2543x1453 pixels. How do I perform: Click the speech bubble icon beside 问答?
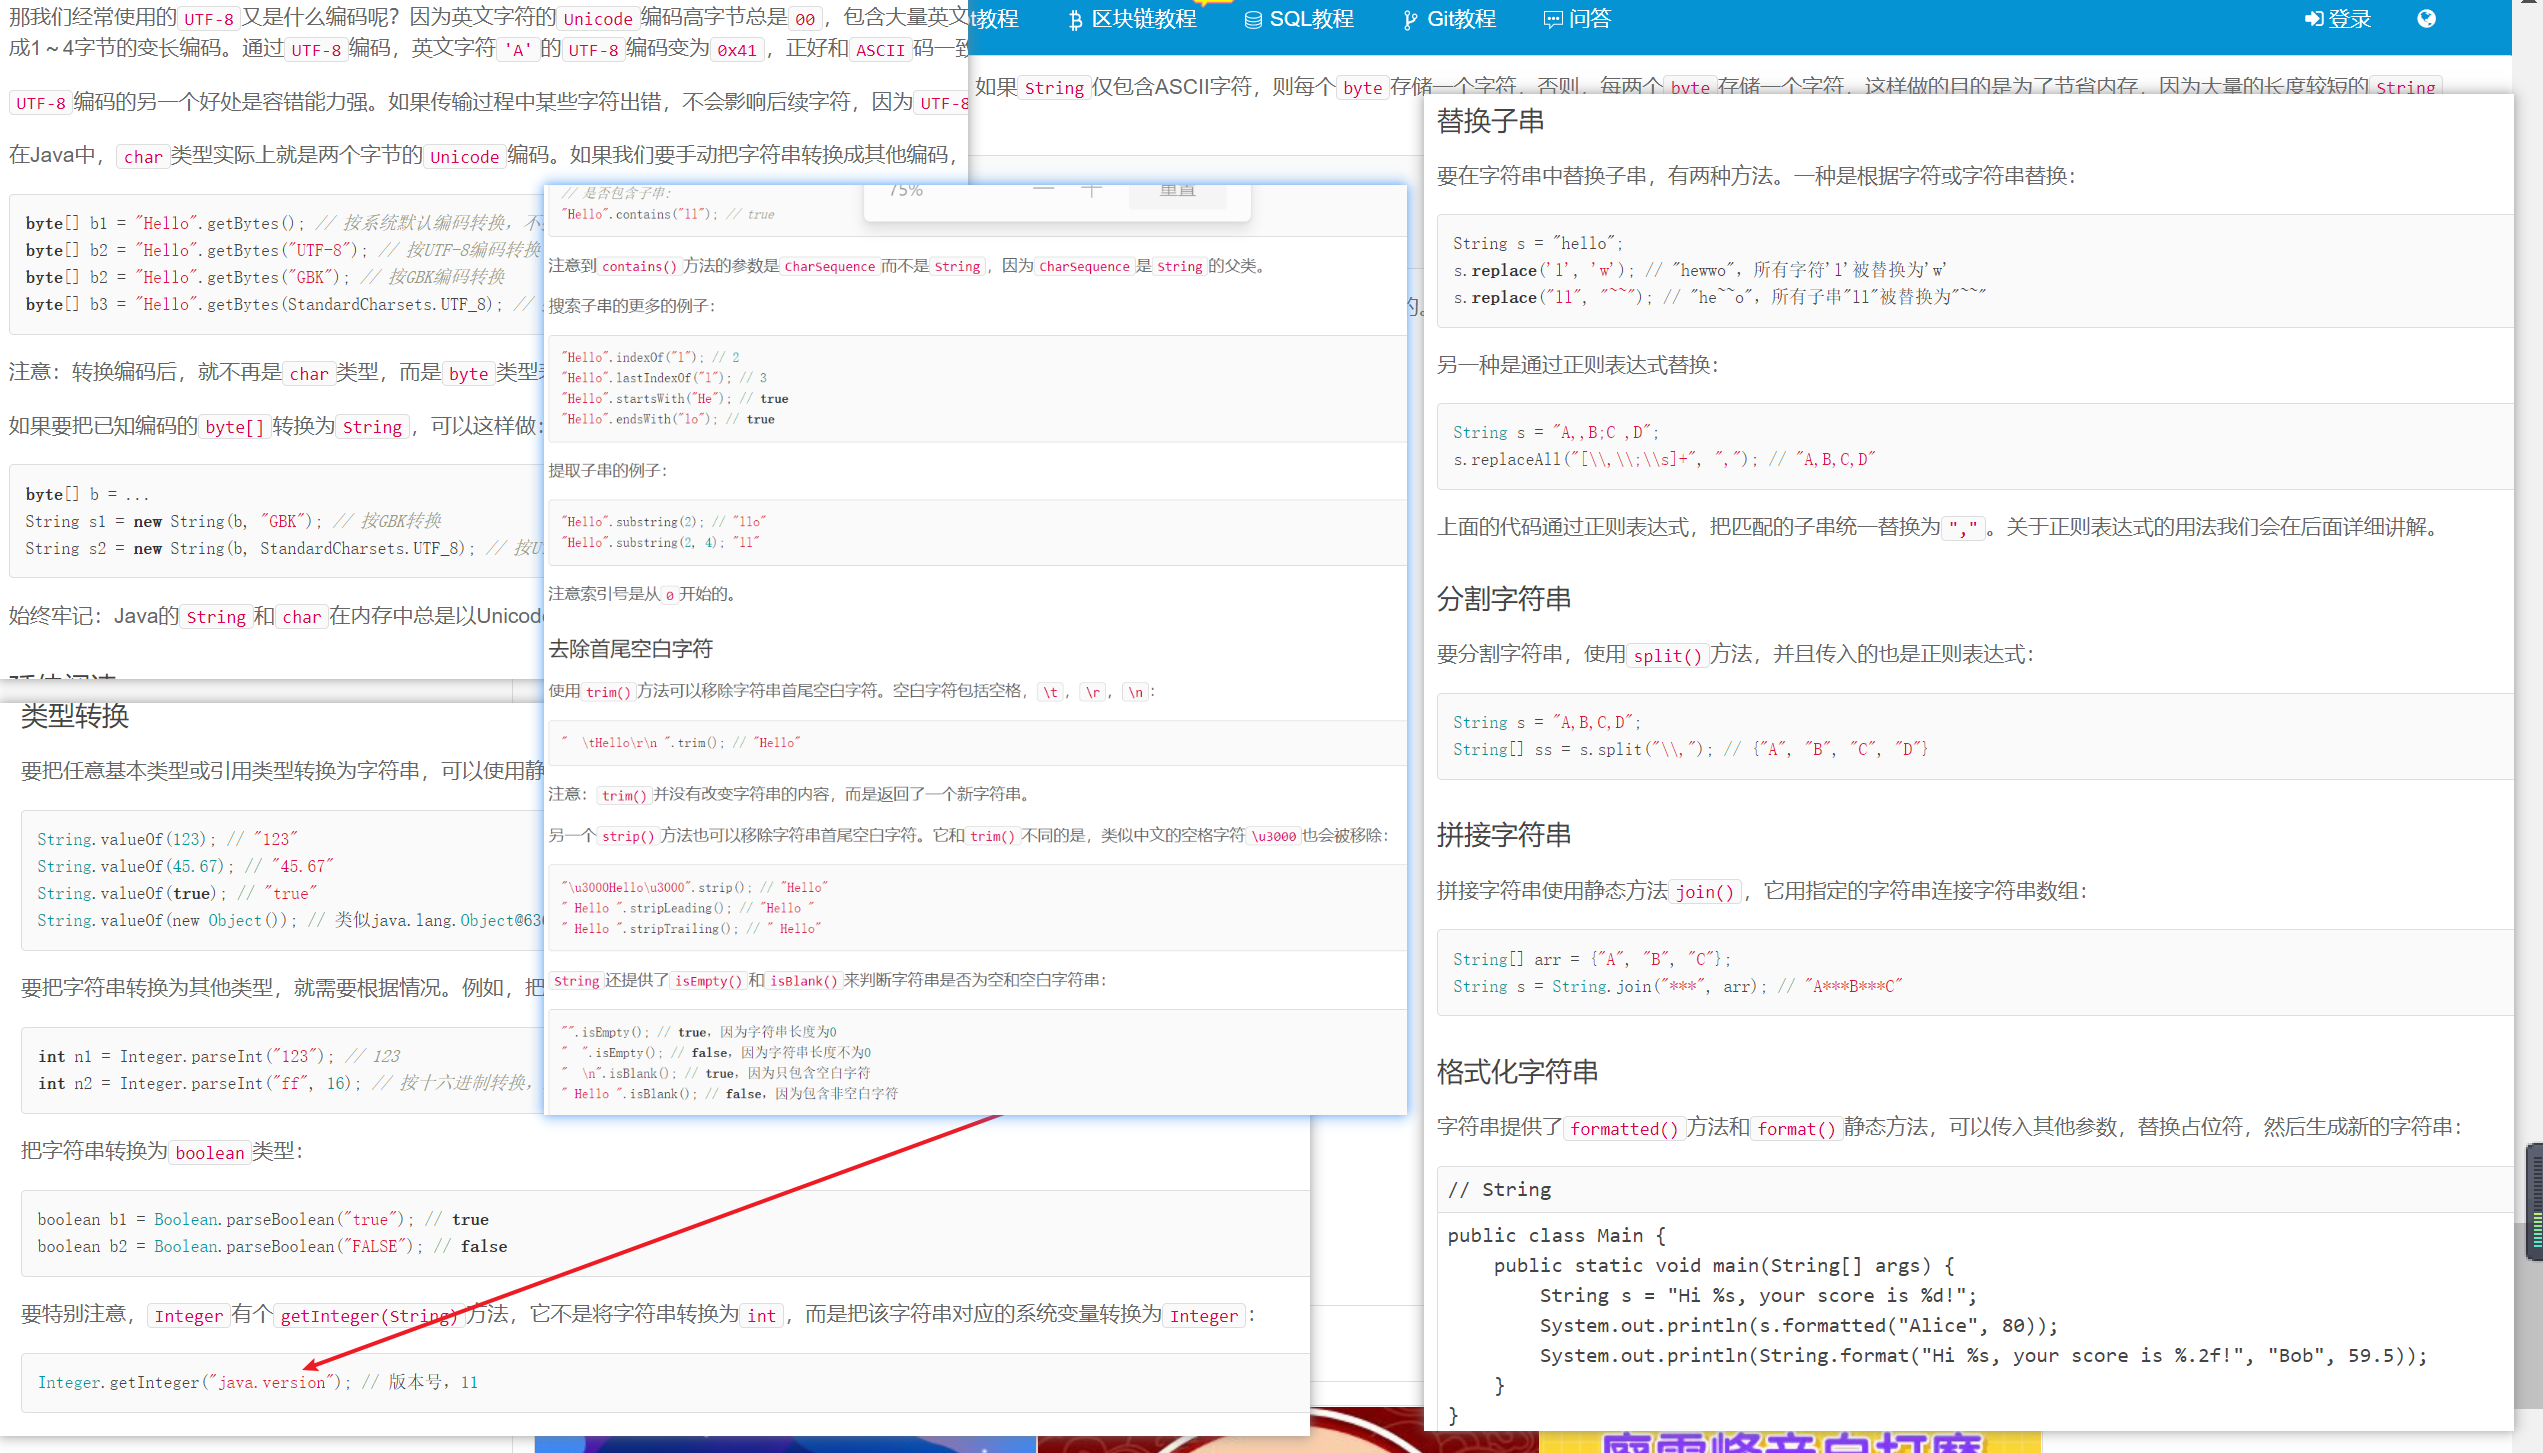[x=1553, y=20]
